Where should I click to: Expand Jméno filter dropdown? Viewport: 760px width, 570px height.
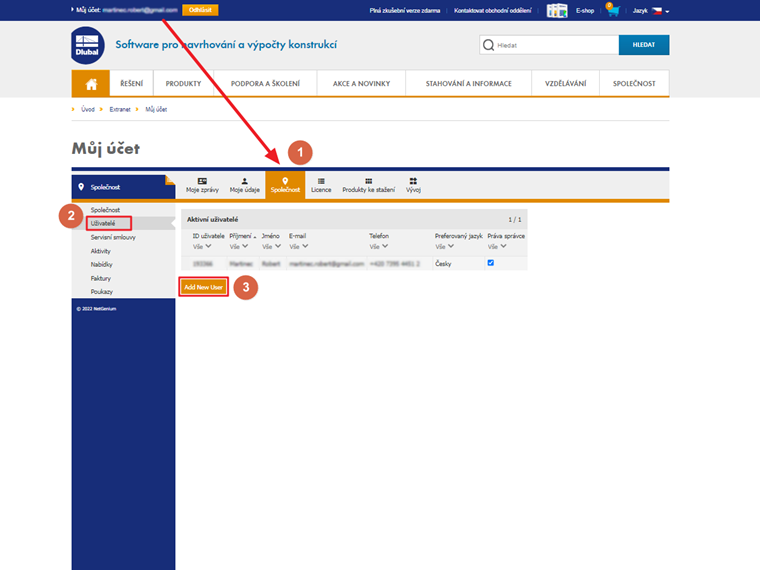point(278,246)
